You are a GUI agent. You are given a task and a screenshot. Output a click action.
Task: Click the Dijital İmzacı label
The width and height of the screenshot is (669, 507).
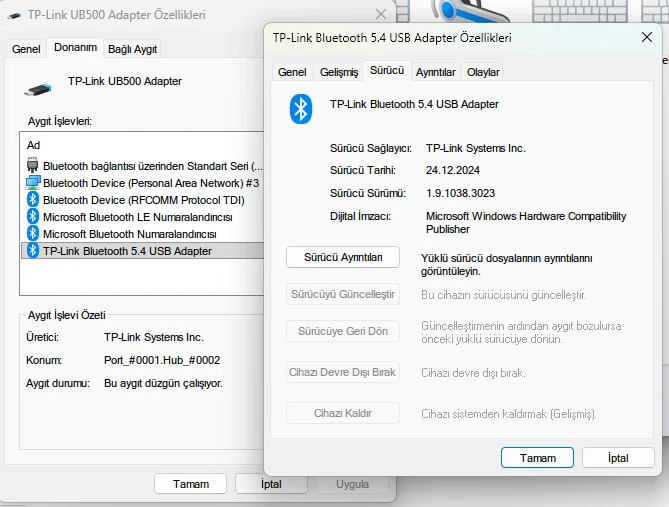coord(360,216)
